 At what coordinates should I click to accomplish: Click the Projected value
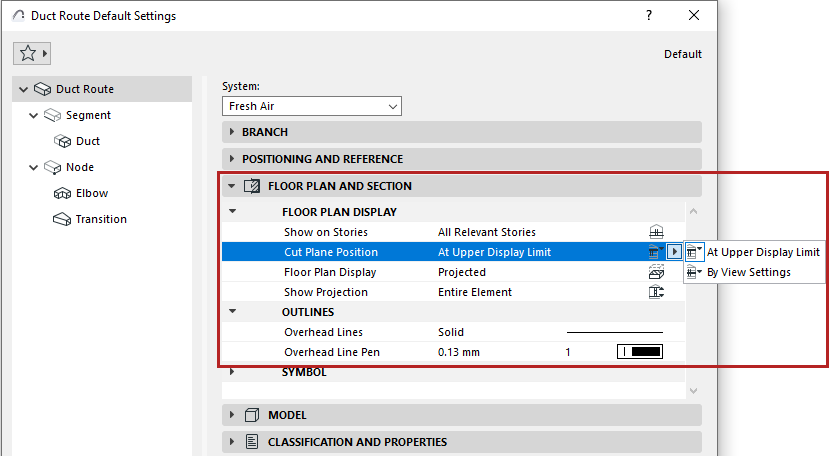[462, 272]
